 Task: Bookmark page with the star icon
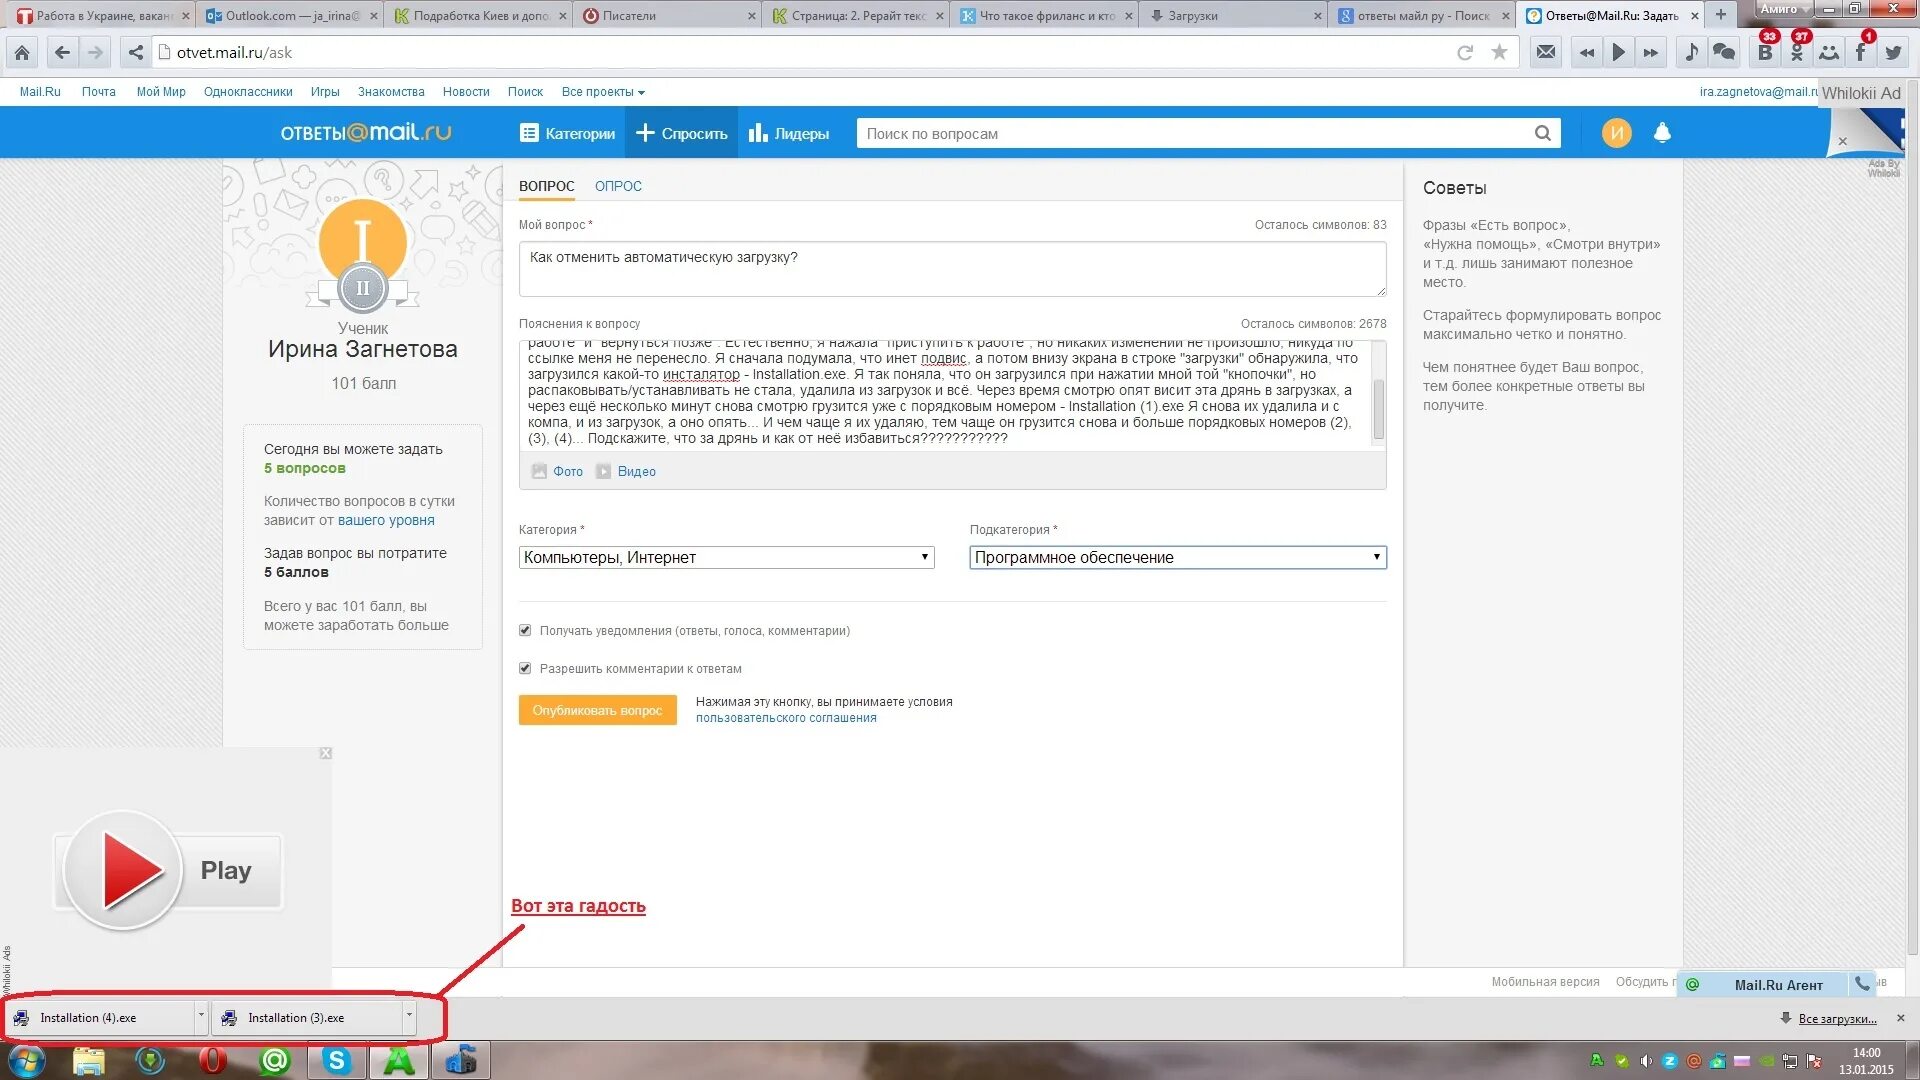coord(1499,53)
